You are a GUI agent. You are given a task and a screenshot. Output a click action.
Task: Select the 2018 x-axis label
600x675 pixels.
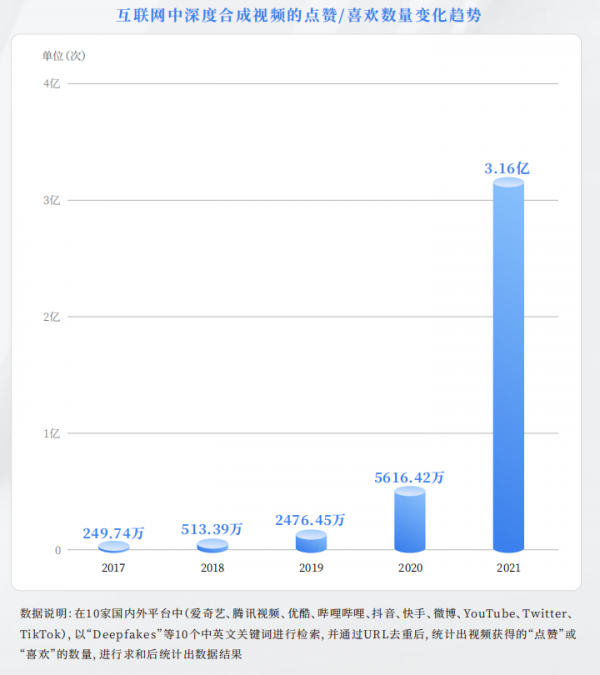pyautogui.click(x=212, y=568)
